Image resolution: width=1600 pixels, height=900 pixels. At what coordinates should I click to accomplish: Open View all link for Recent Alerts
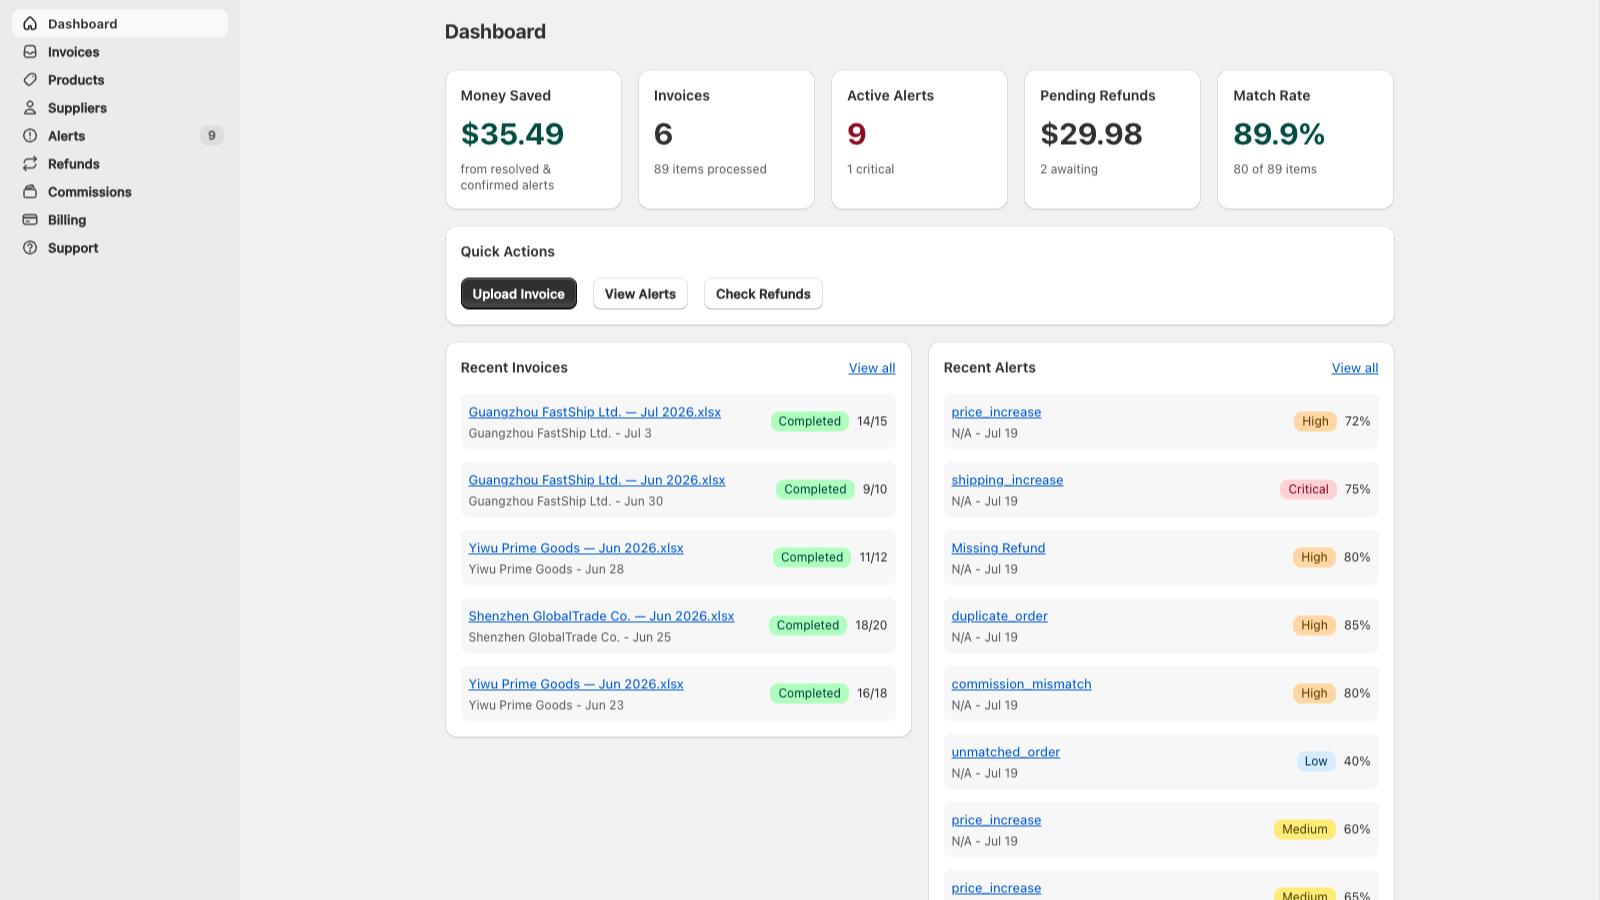(x=1355, y=368)
